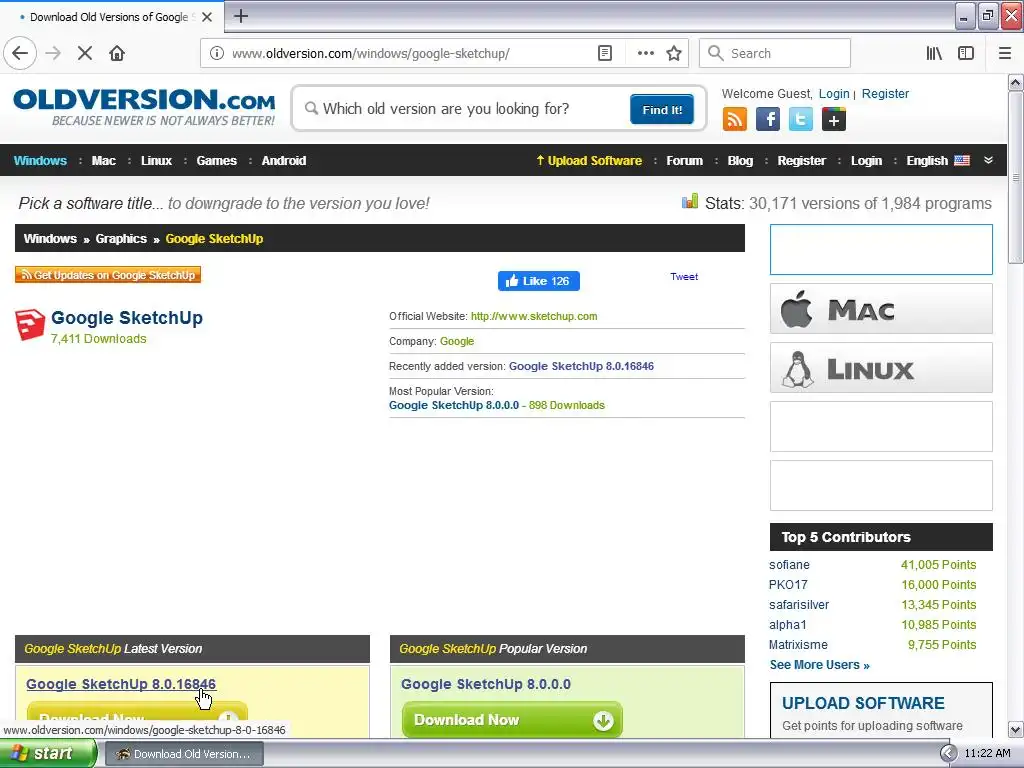1024x768 pixels.
Task: Go back using browser back arrow
Action: coord(20,53)
